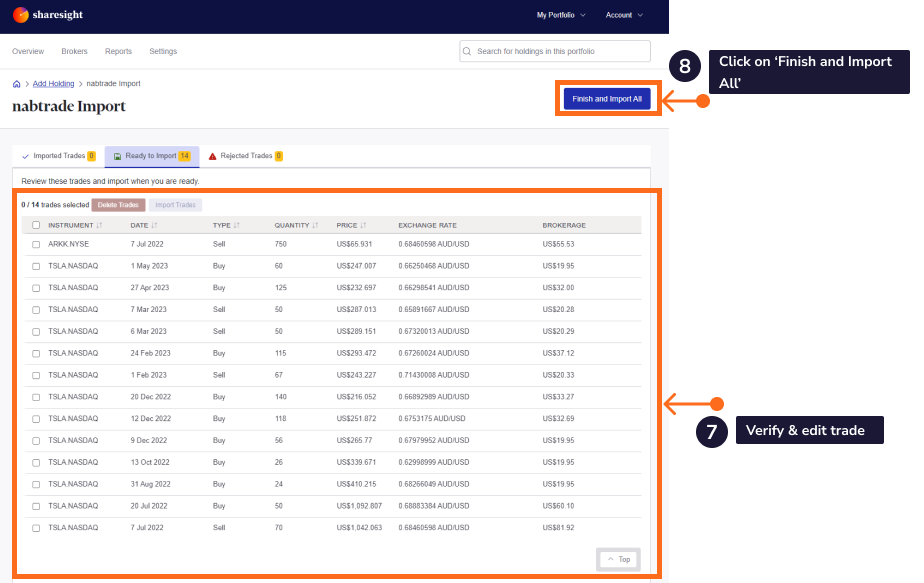The image size is (924, 583).
Task: Switch to Imported Trades tab
Action: 58,156
